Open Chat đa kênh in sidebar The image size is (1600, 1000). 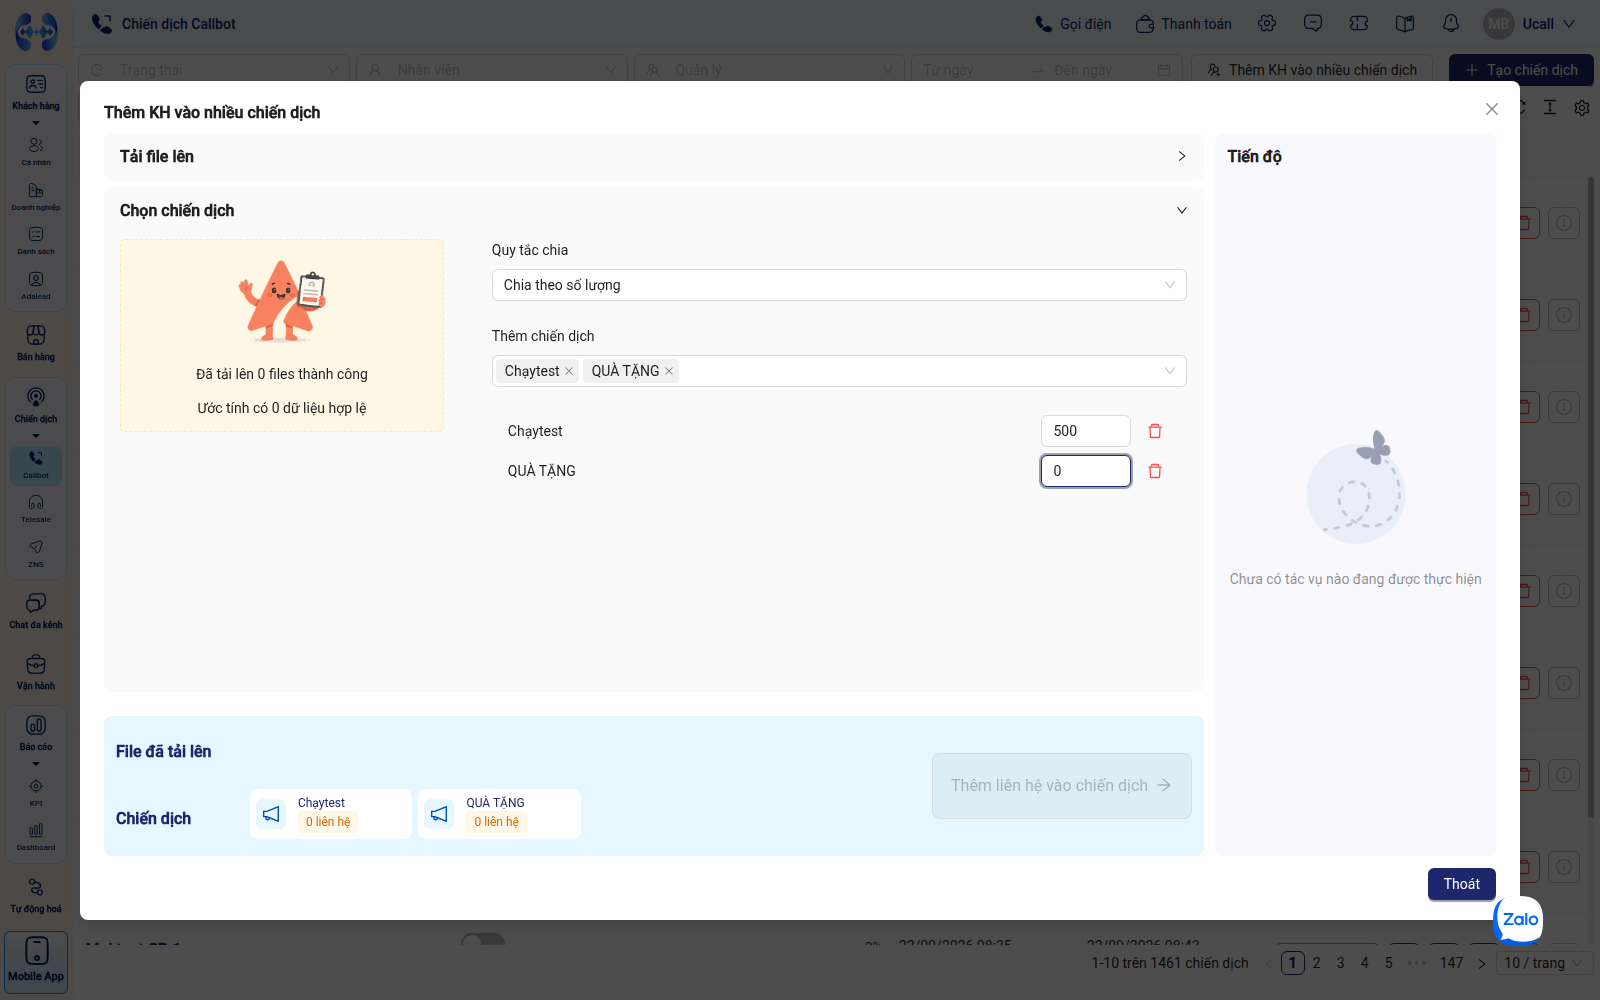(36, 610)
